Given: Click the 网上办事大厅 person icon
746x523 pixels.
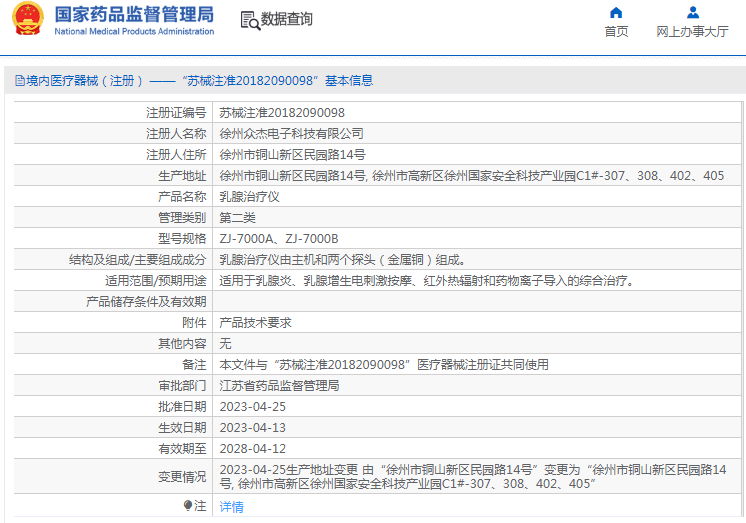Looking at the screenshot, I should 692,13.
